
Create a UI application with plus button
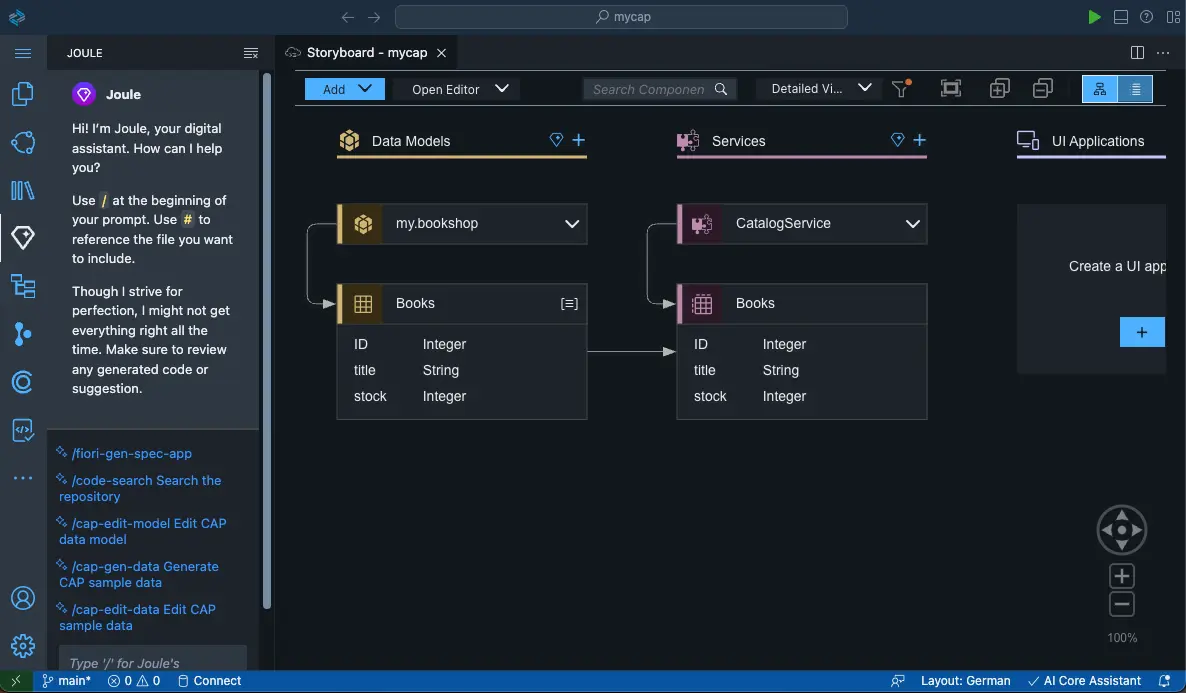pos(1141,332)
